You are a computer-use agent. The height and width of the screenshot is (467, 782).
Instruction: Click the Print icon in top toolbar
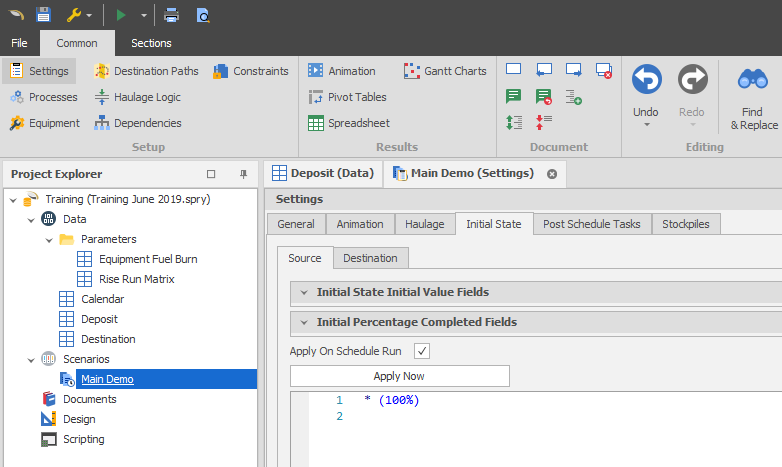click(x=172, y=15)
